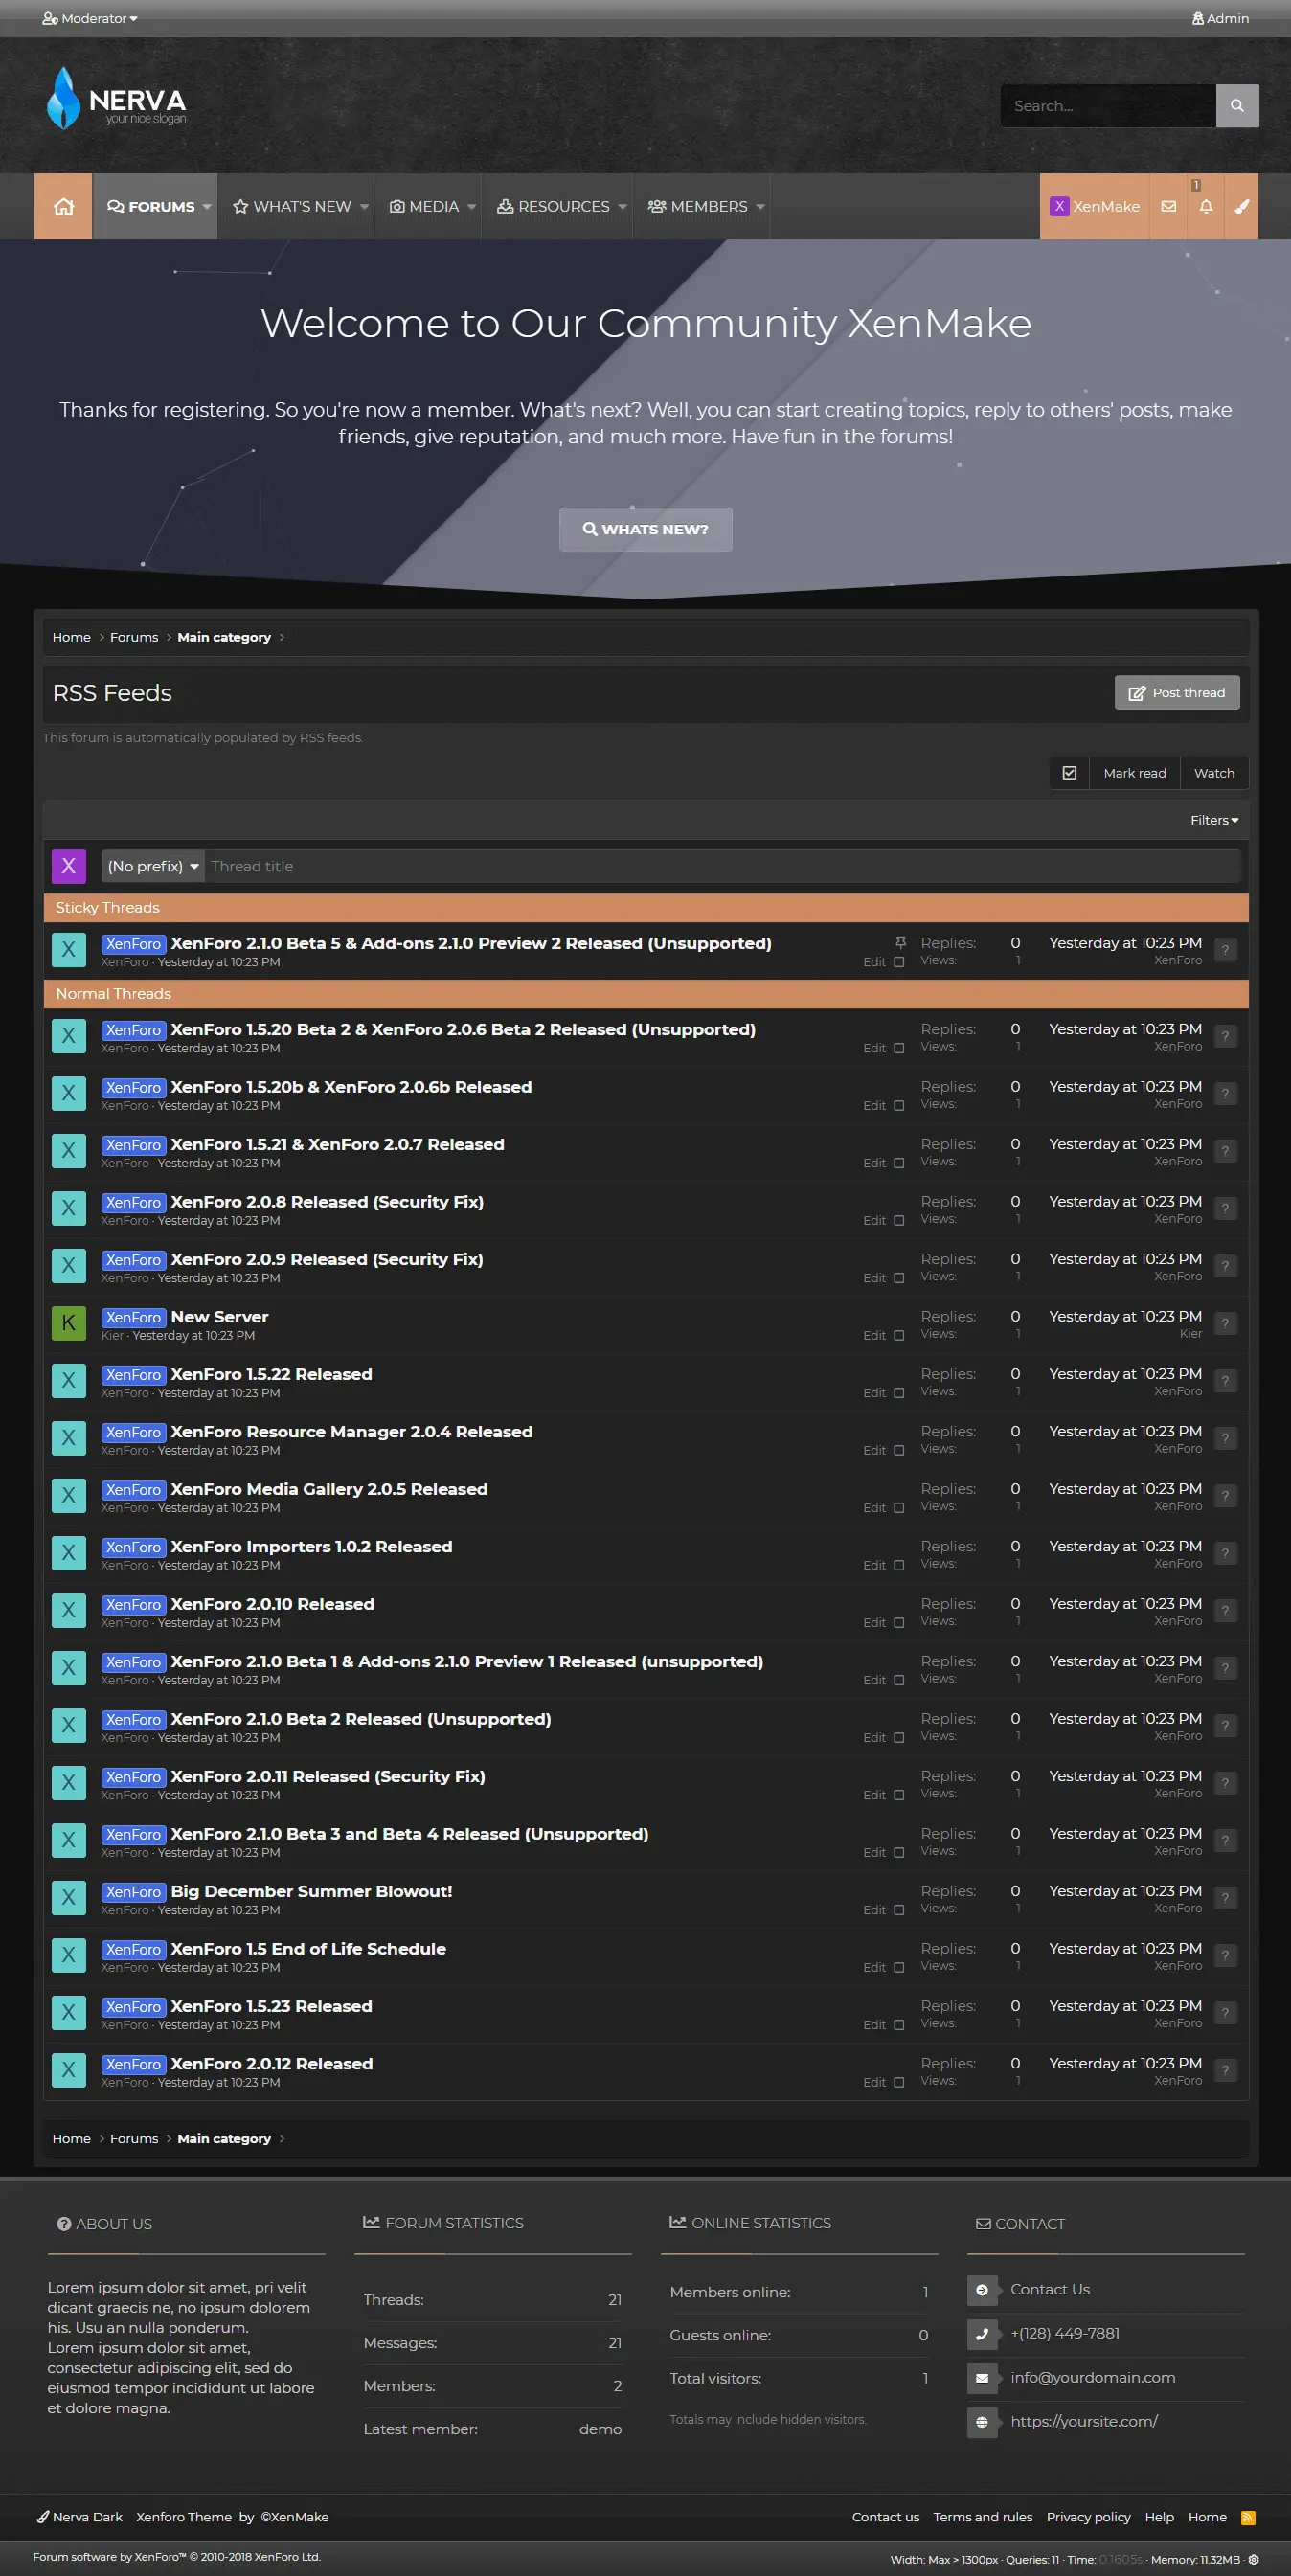Click the WHATS NEW? banner button
The height and width of the screenshot is (2576, 1291).
pyautogui.click(x=645, y=529)
